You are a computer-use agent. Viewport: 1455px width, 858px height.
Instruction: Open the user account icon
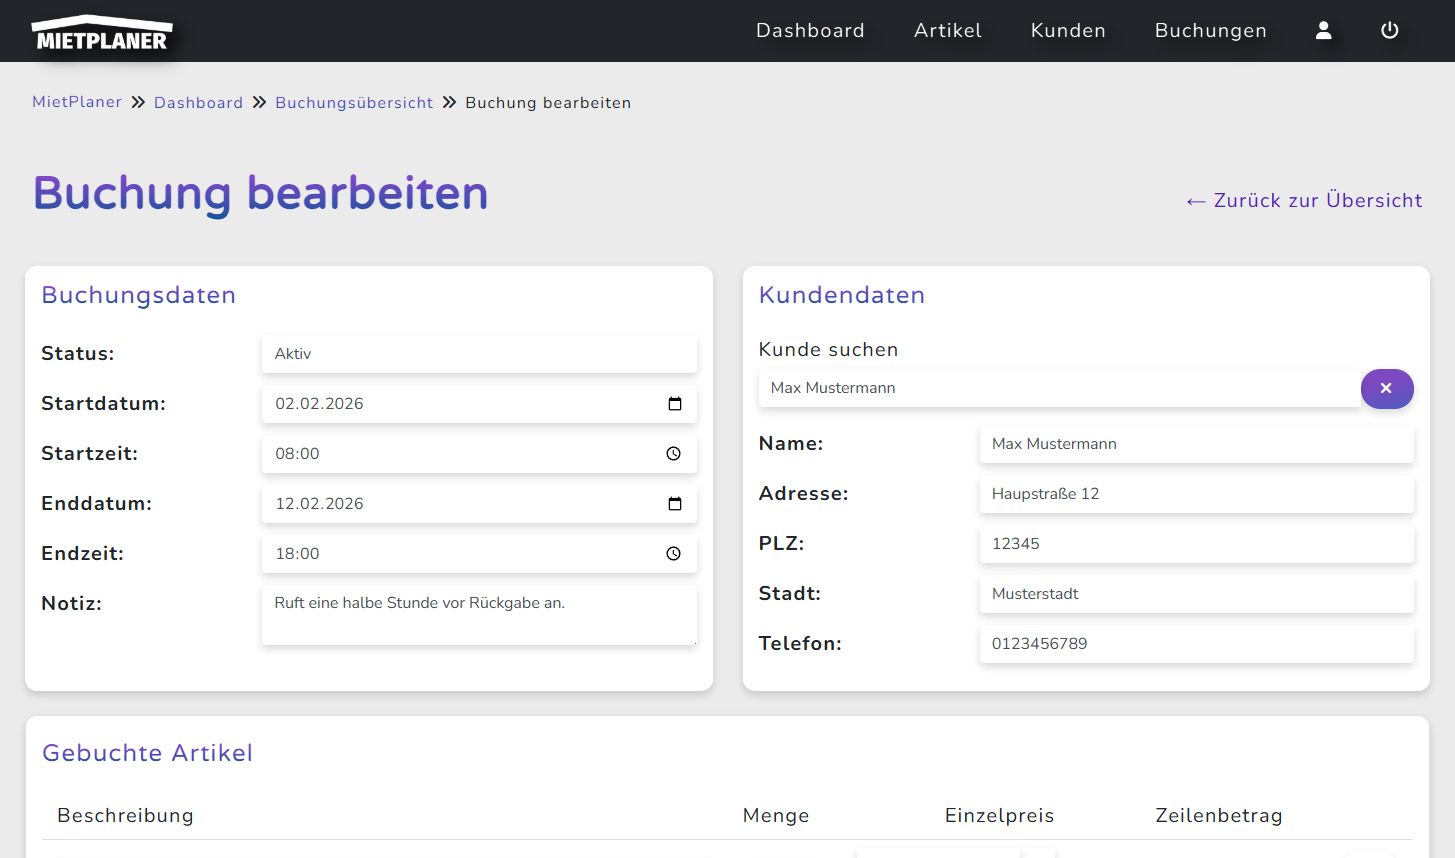1323,31
